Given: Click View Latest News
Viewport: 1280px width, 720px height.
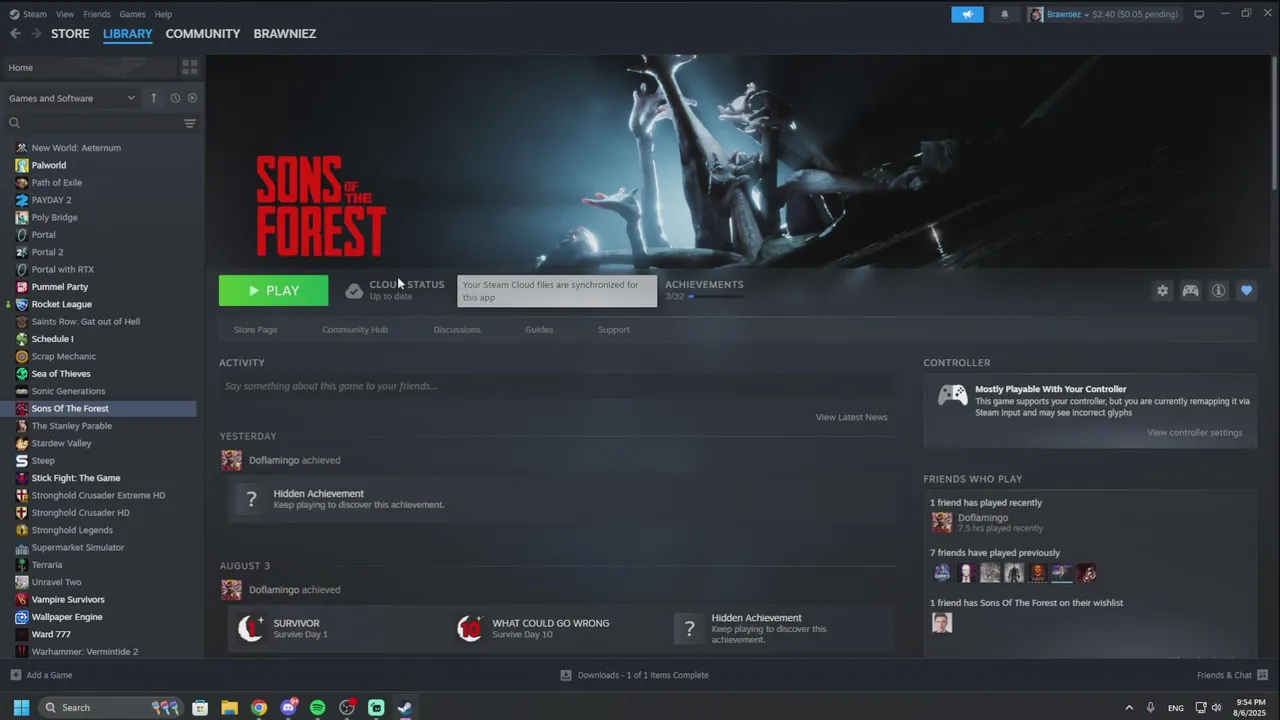Looking at the screenshot, I should [x=851, y=417].
